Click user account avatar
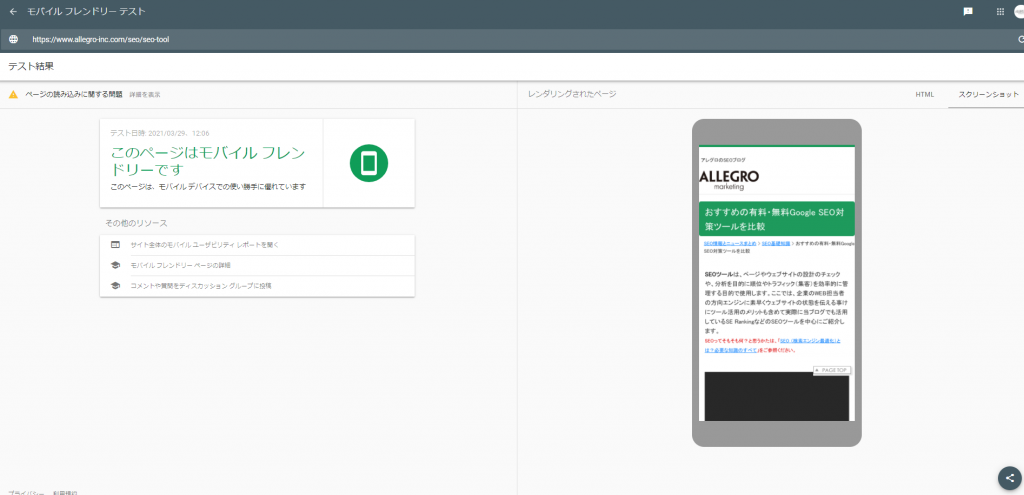 (1020, 12)
